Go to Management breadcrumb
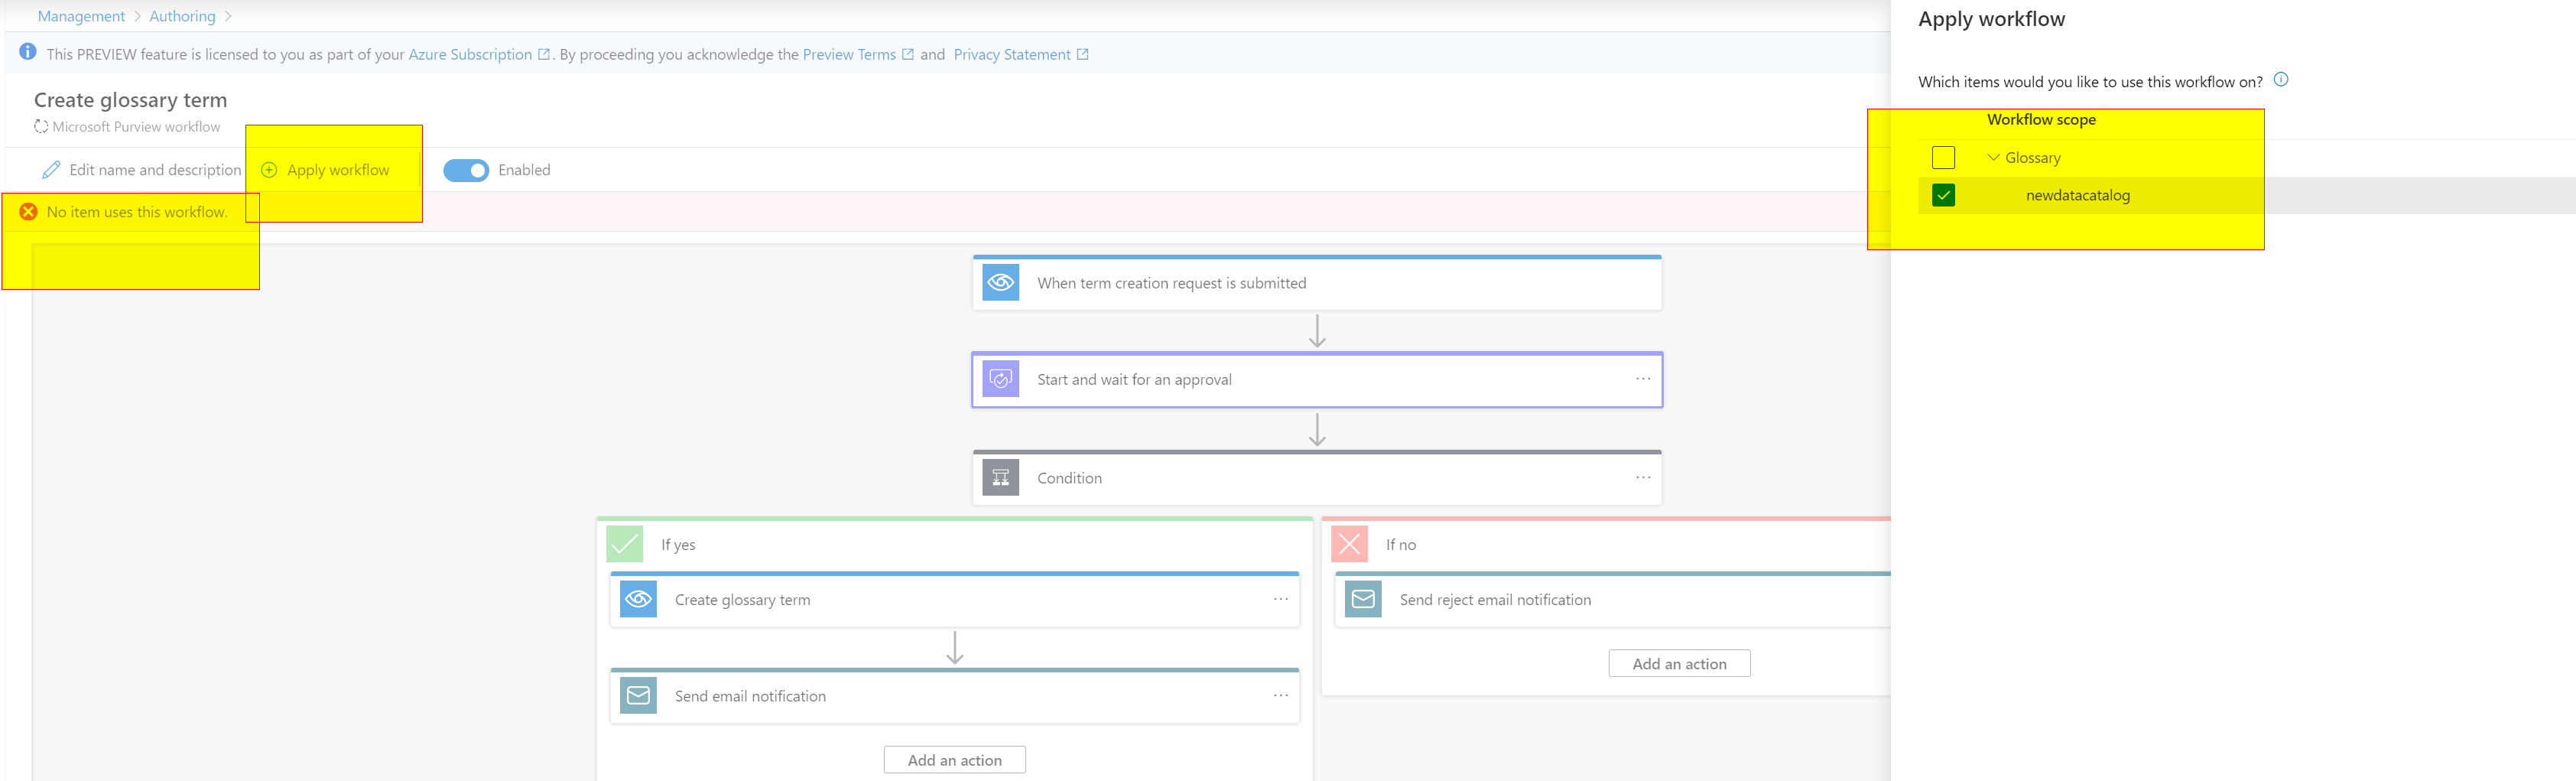The height and width of the screenshot is (781, 2576). pyautogui.click(x=81, y=16)
